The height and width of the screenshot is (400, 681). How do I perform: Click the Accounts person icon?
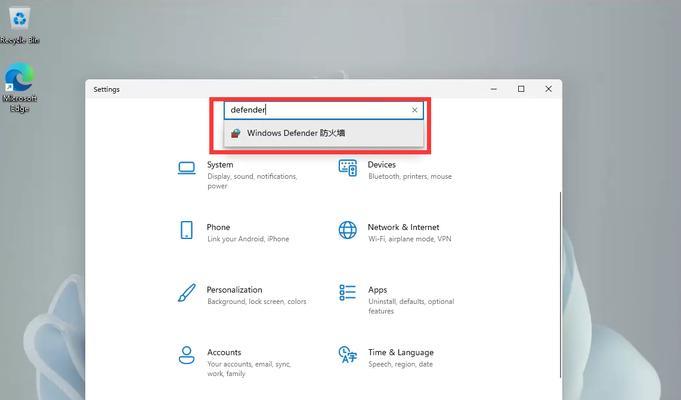click(x=187, y=355)
